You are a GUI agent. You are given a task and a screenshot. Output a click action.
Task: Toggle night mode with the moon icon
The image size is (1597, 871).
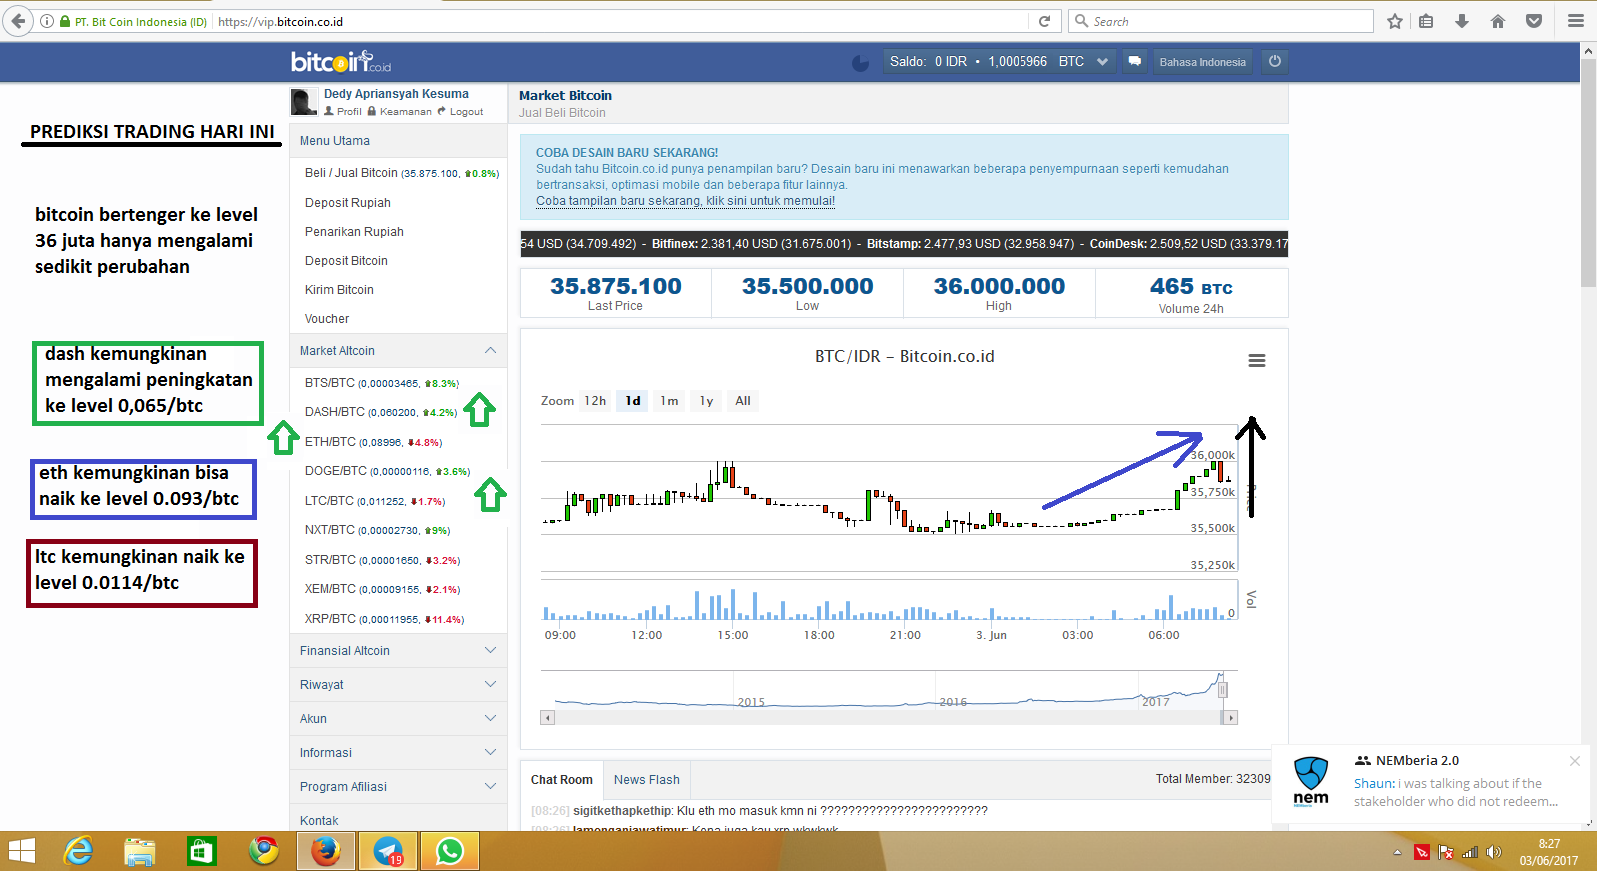tap(860, 62)
